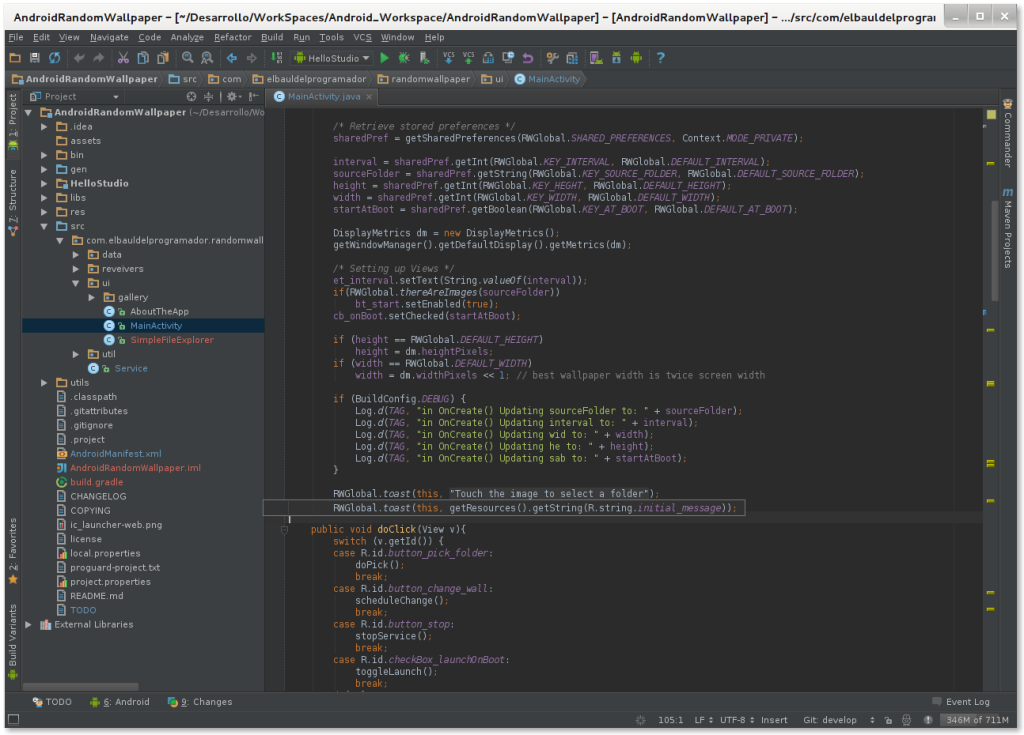Open the VCS menu
The width and height of the screenshot is (1024, 735).
[362, 37]
